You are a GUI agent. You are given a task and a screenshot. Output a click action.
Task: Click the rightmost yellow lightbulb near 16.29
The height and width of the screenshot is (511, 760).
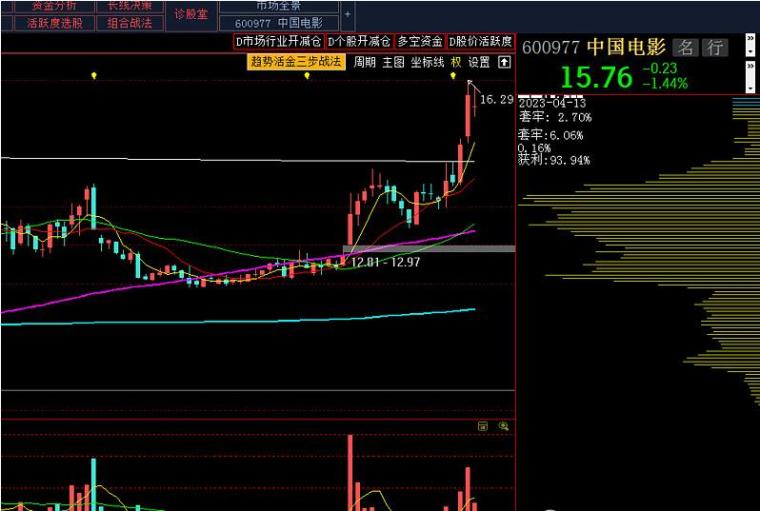[453, 76]
